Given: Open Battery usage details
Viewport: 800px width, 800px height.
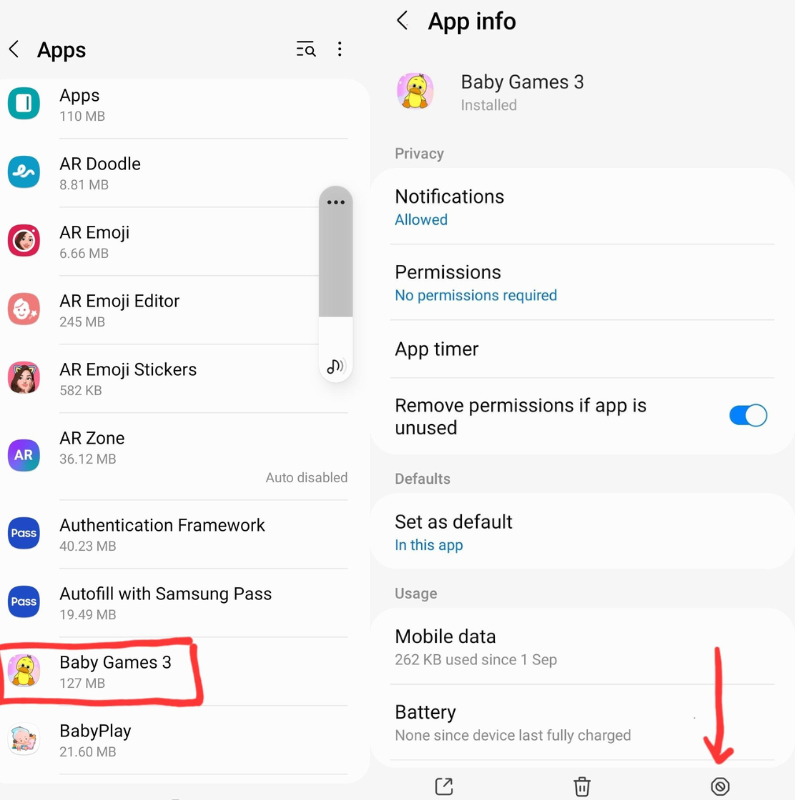Looking at the screenshot, I should pyautogui.click(x=582, y=723).
